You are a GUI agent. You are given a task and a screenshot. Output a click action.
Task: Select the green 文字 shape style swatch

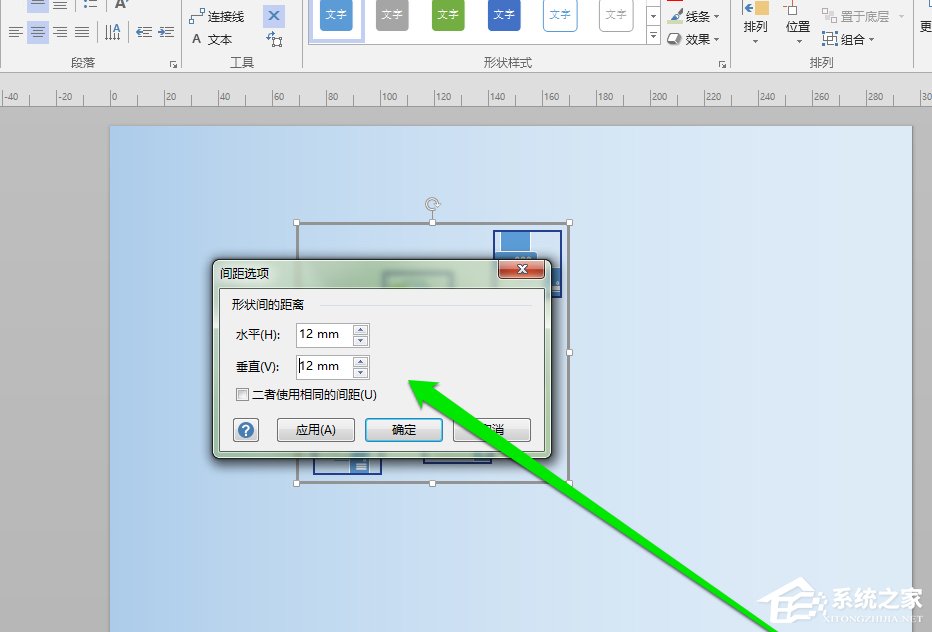click(447, 16)
